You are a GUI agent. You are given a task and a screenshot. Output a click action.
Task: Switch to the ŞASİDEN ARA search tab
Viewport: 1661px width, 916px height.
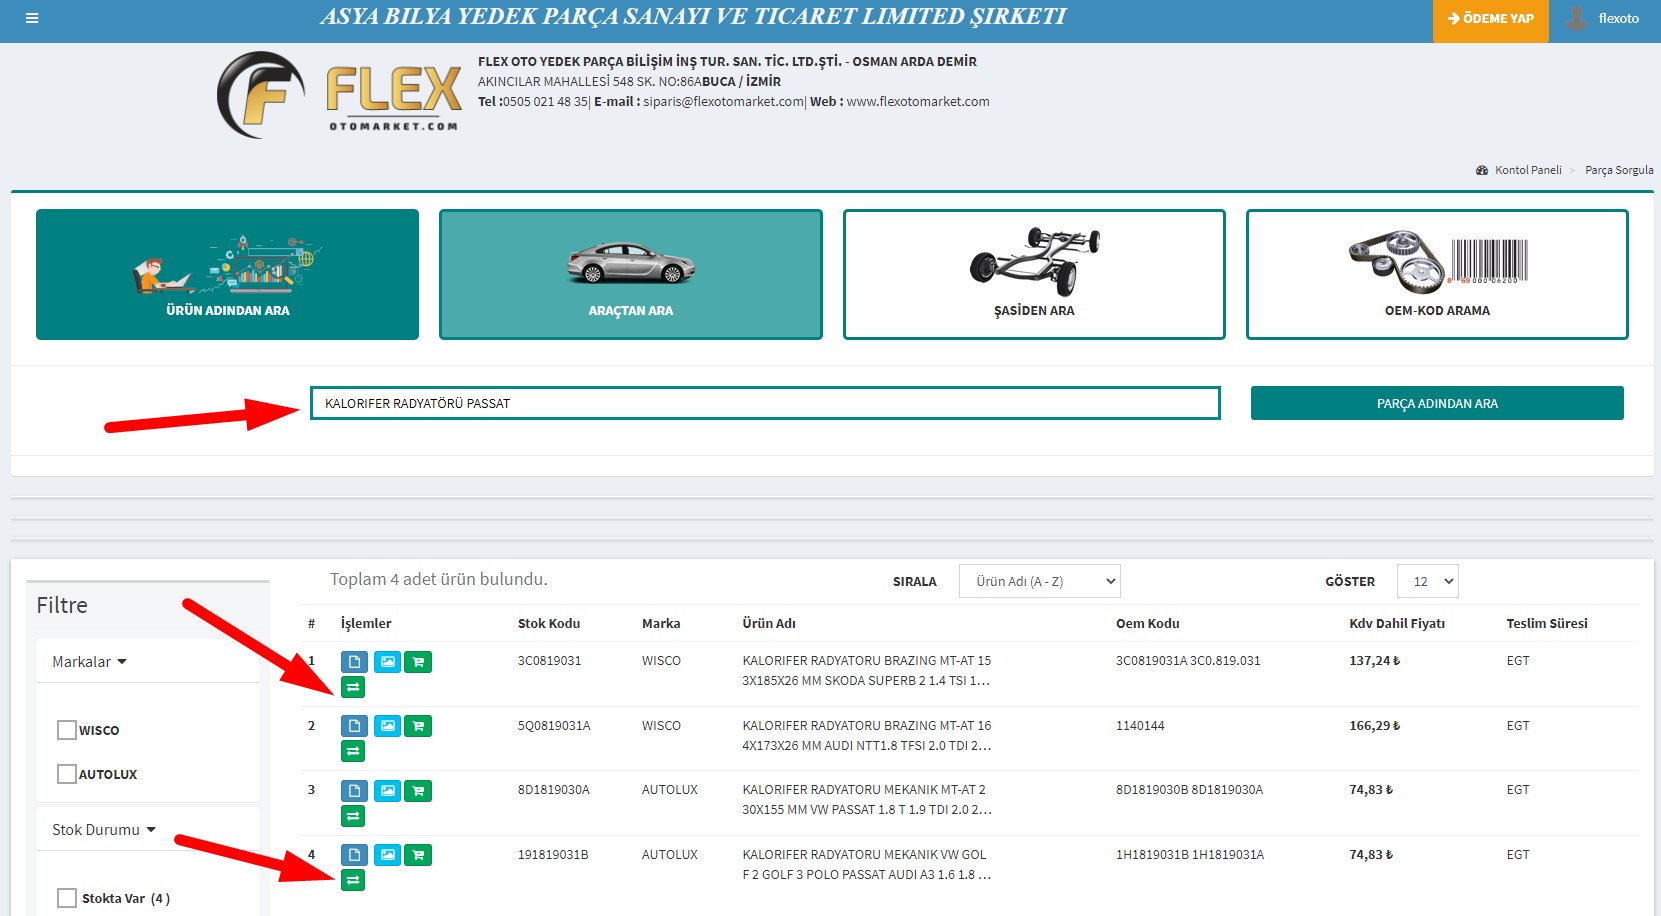pyautogui.click(x=1033, y=274)
